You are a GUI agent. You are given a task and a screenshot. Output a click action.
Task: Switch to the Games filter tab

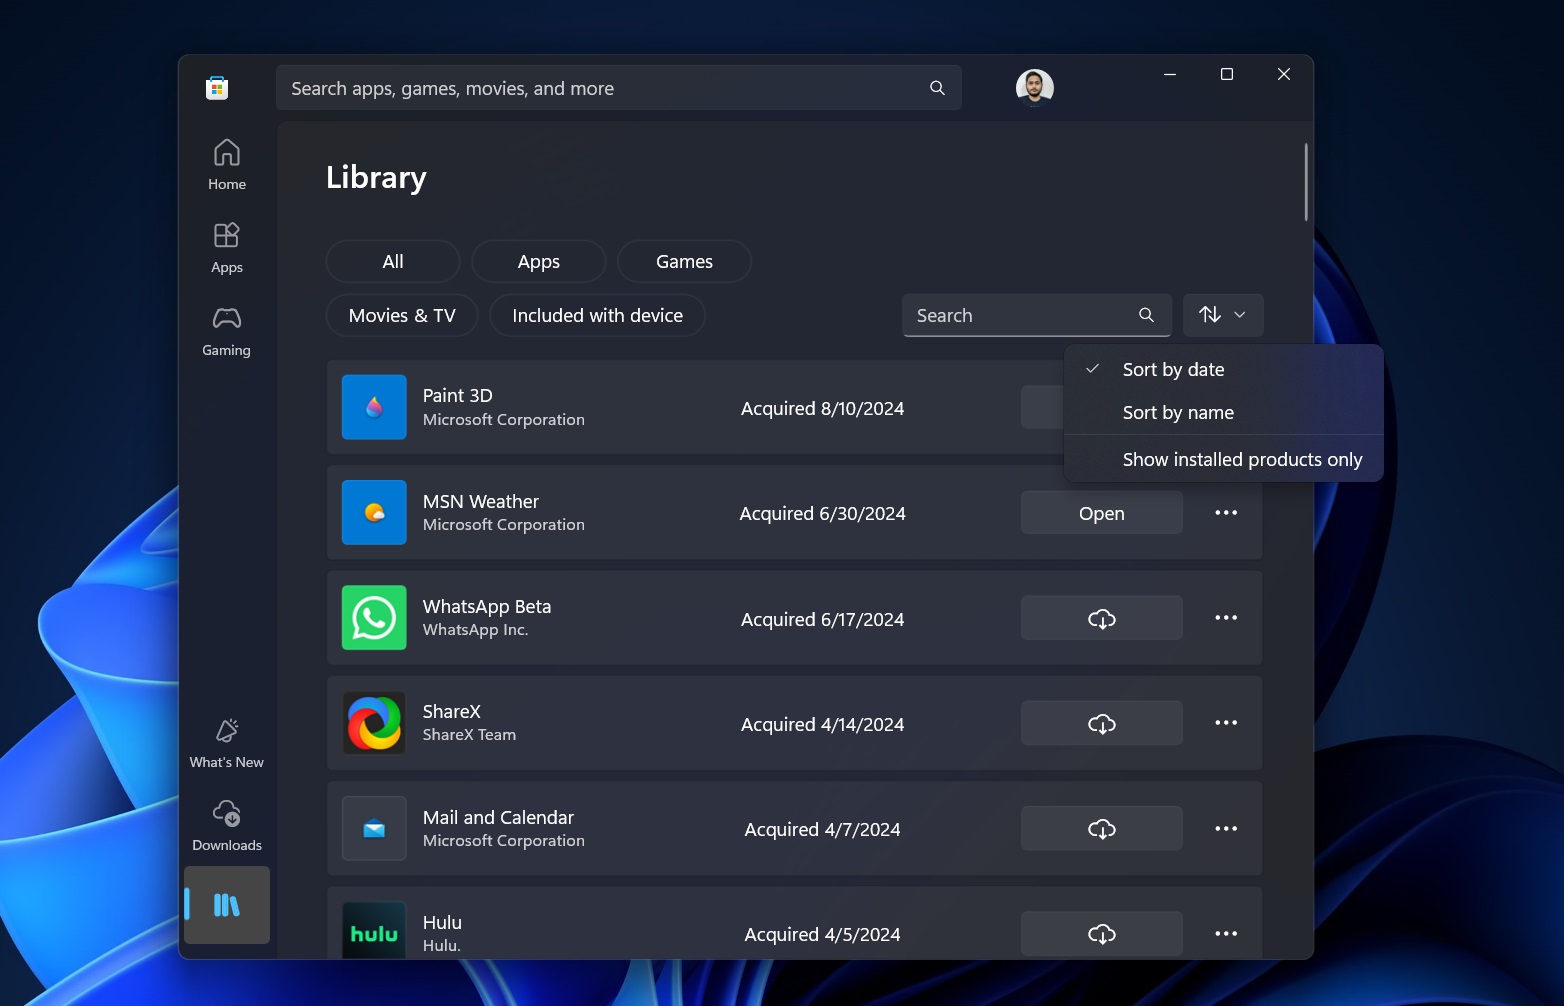pyautogui.click(x=683, y=261)
